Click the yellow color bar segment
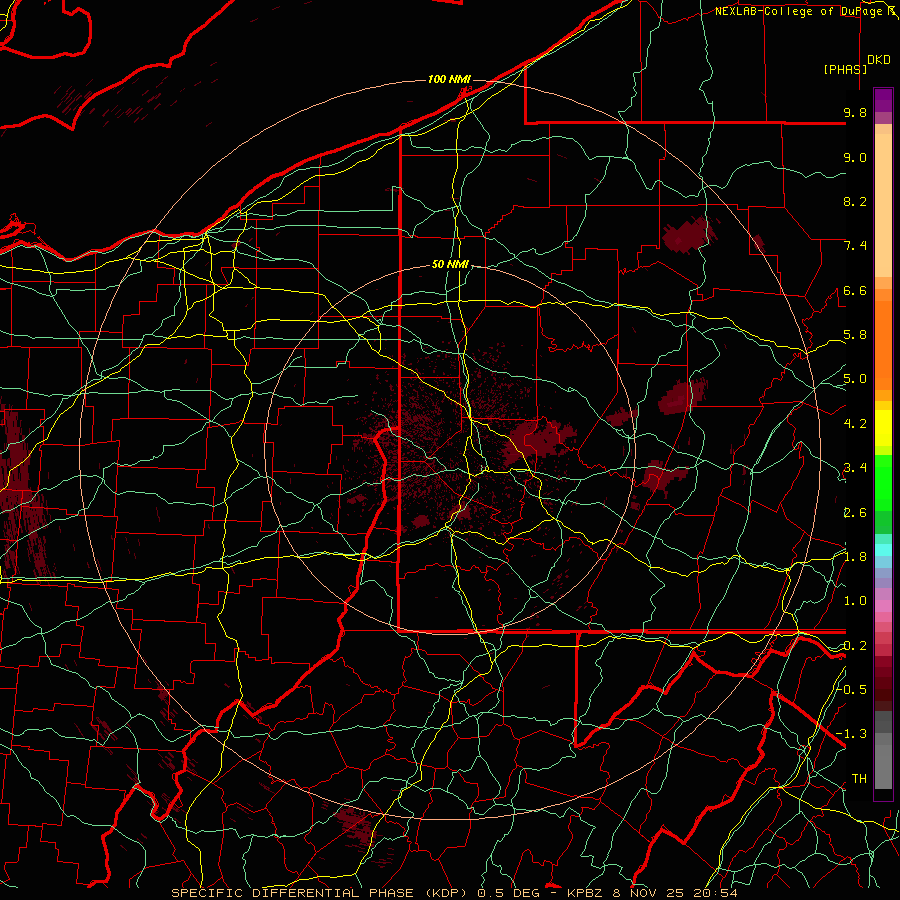 point(883,428)
